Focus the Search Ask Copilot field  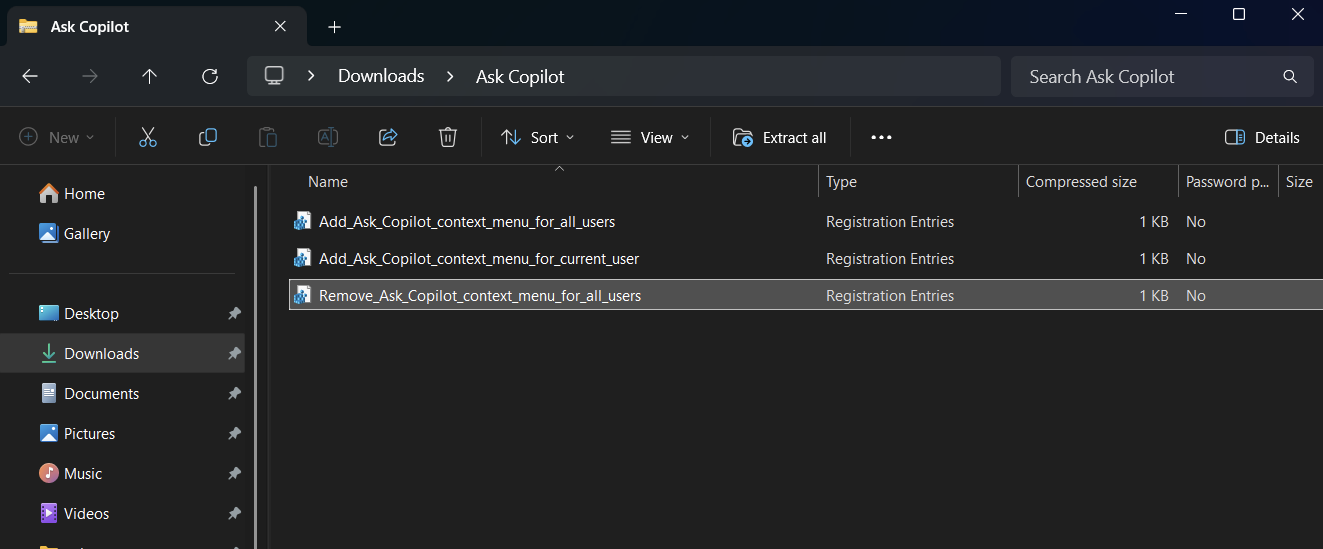(1162, 77)
